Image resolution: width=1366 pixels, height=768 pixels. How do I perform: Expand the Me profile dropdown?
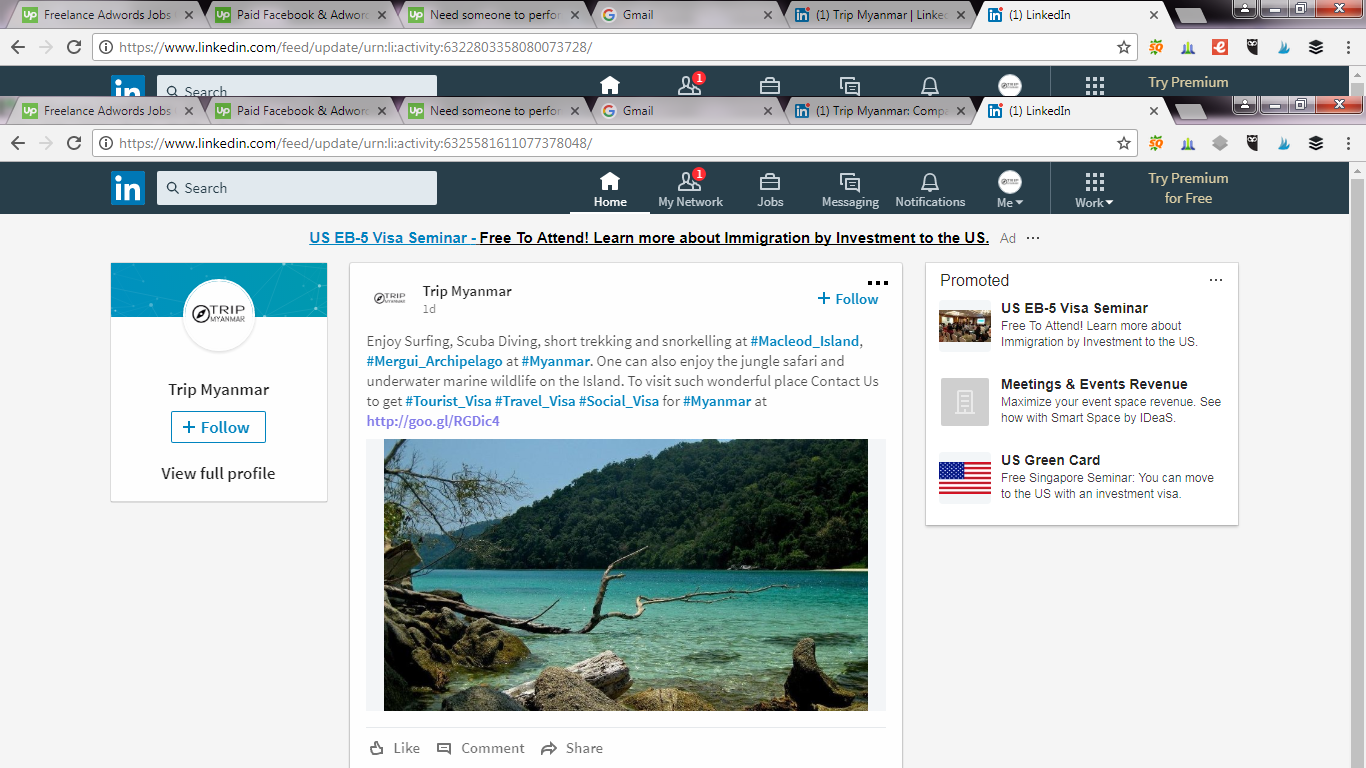(1010, 189)
